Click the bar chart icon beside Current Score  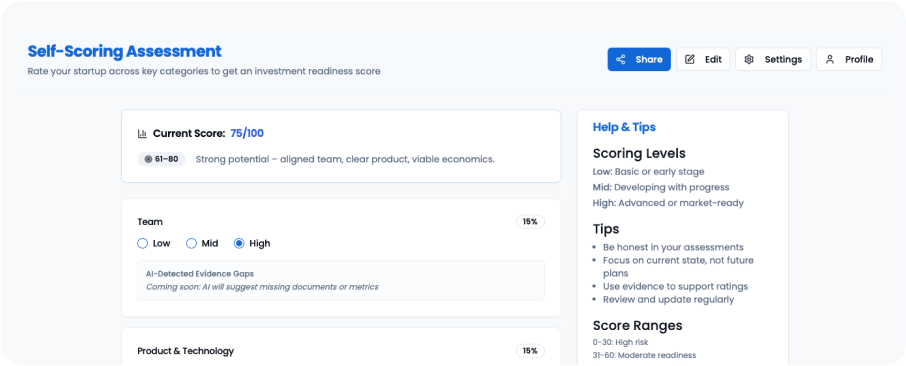142,134
